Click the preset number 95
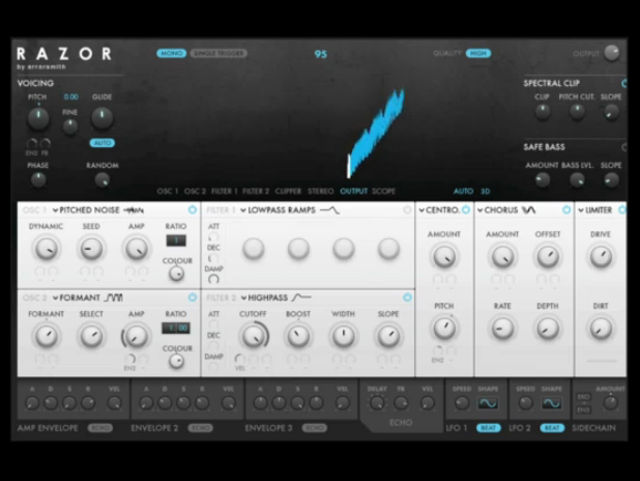The height and width of the screenshot is (481, 640). (321, 54)
